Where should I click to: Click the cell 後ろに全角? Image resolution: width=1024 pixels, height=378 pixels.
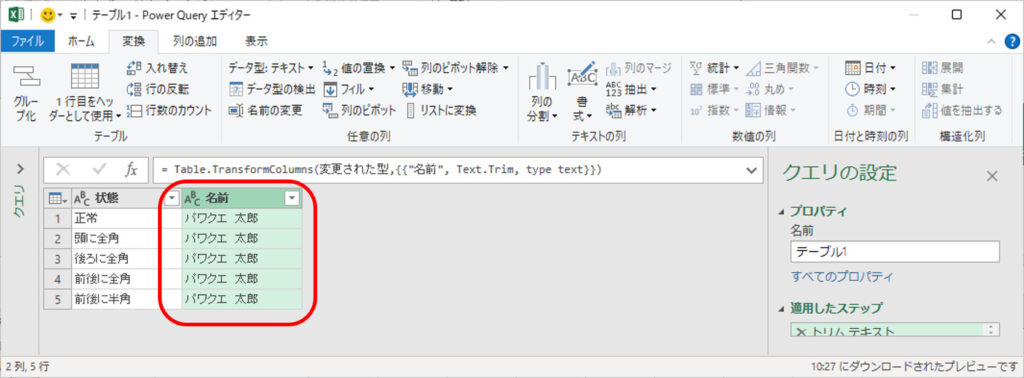pyautogui.click(x=127, y=258)
